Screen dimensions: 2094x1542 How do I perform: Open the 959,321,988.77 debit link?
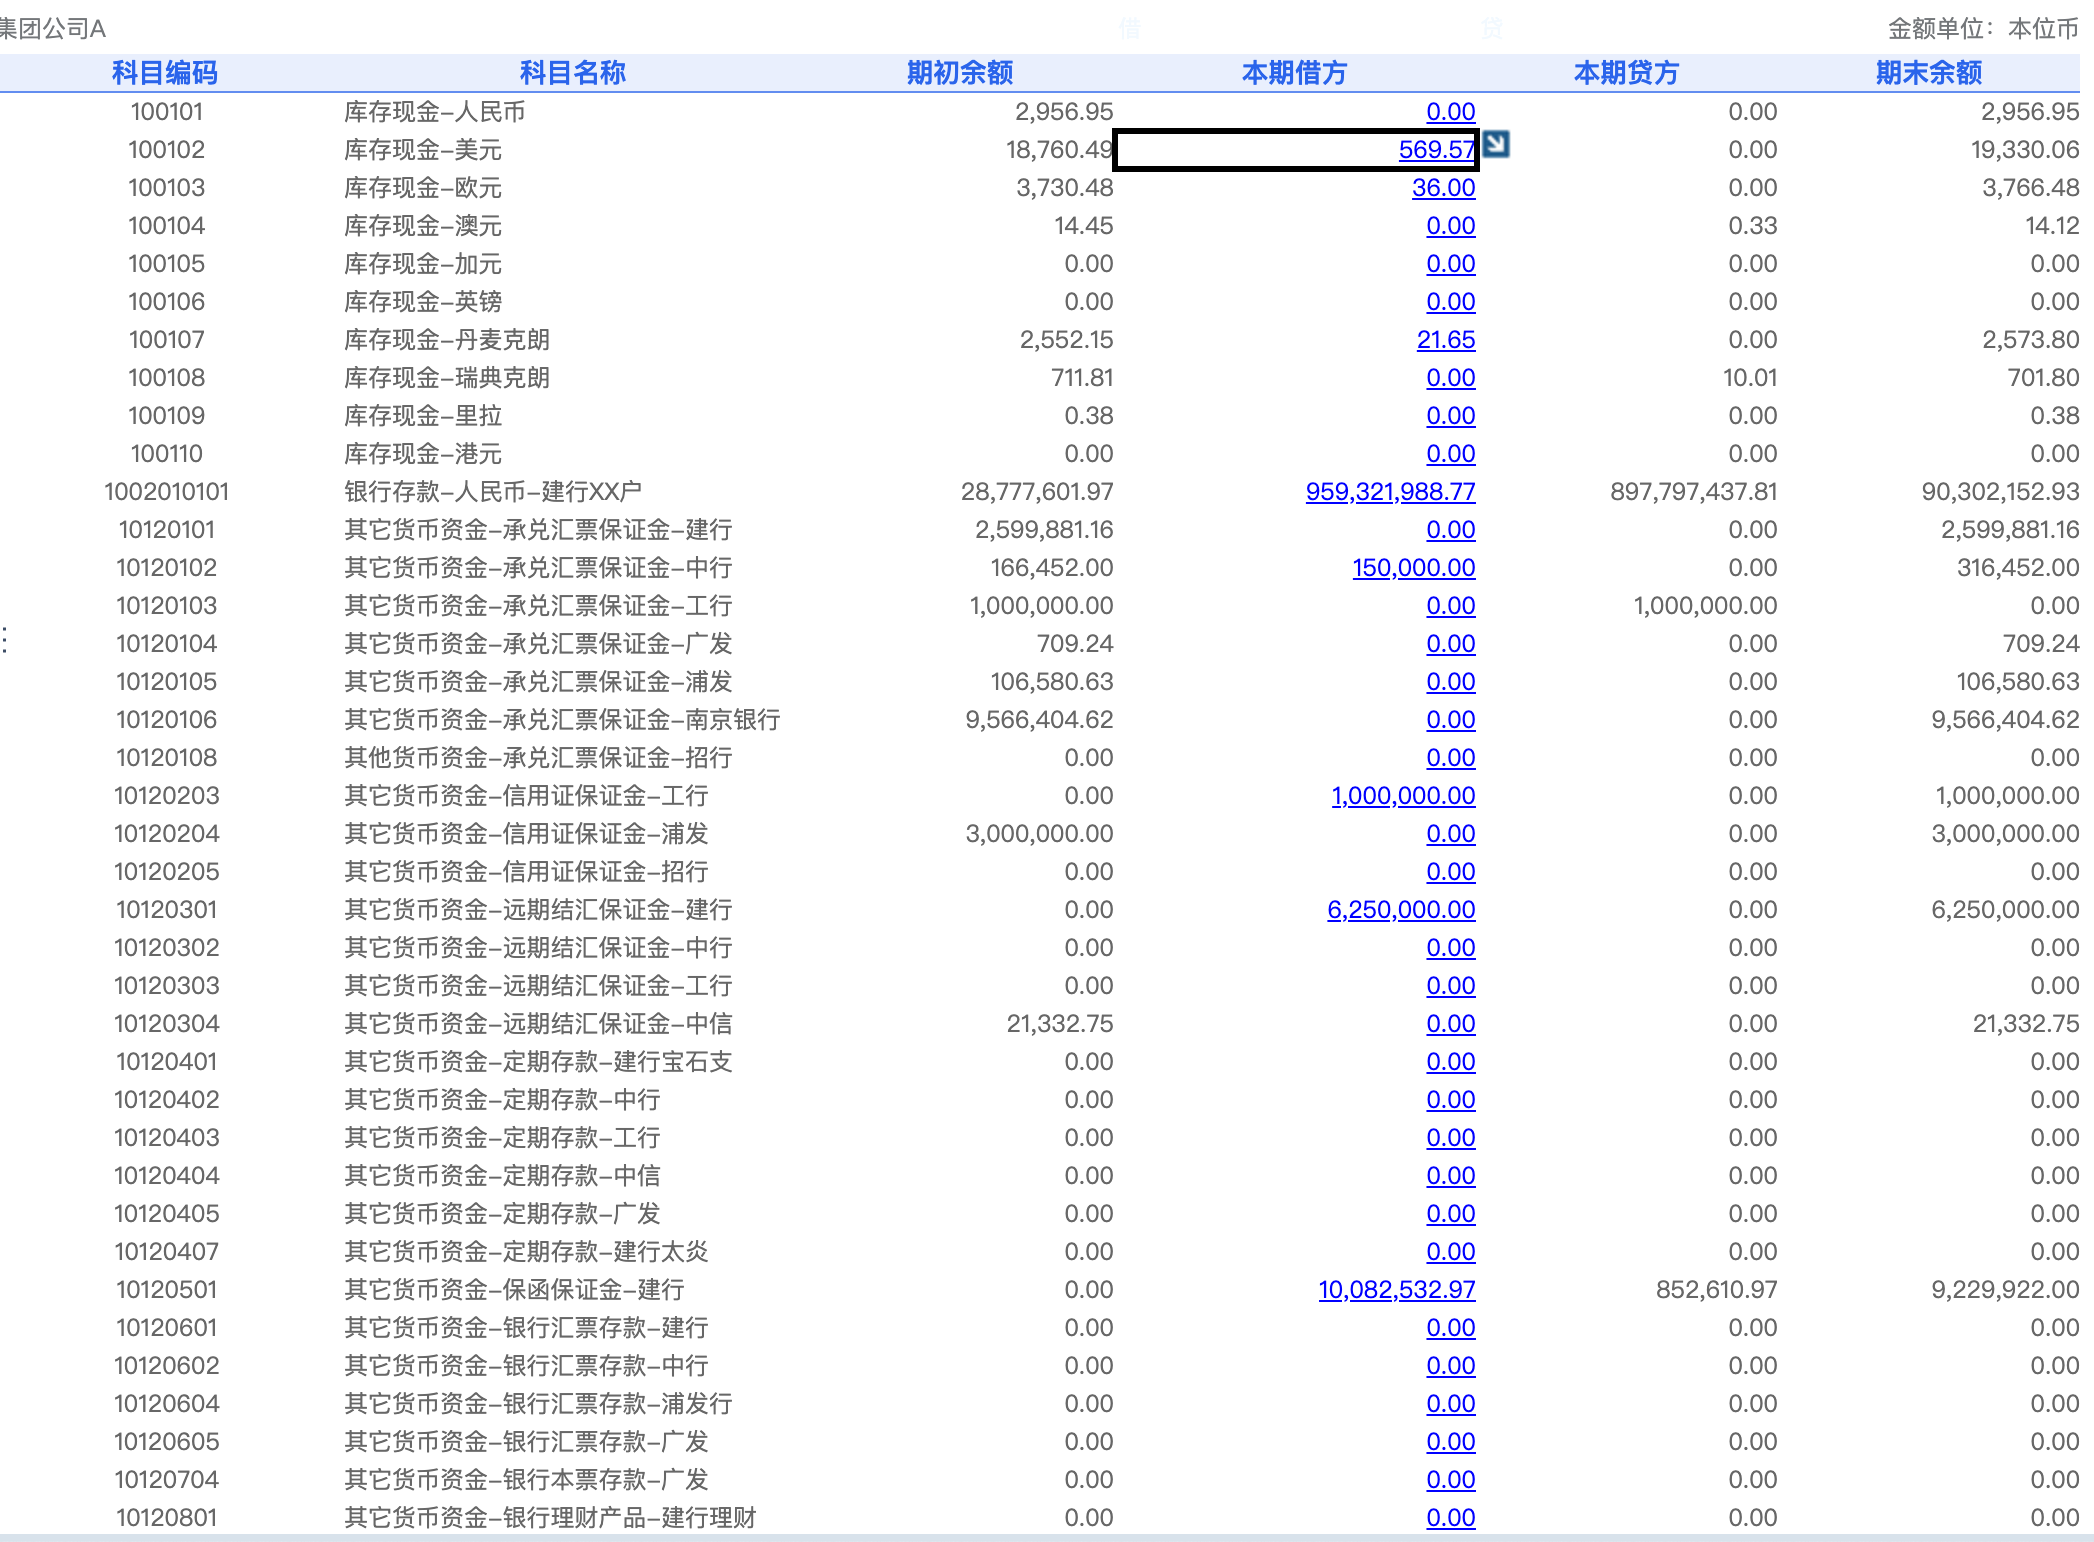[x=1390, y=492]
